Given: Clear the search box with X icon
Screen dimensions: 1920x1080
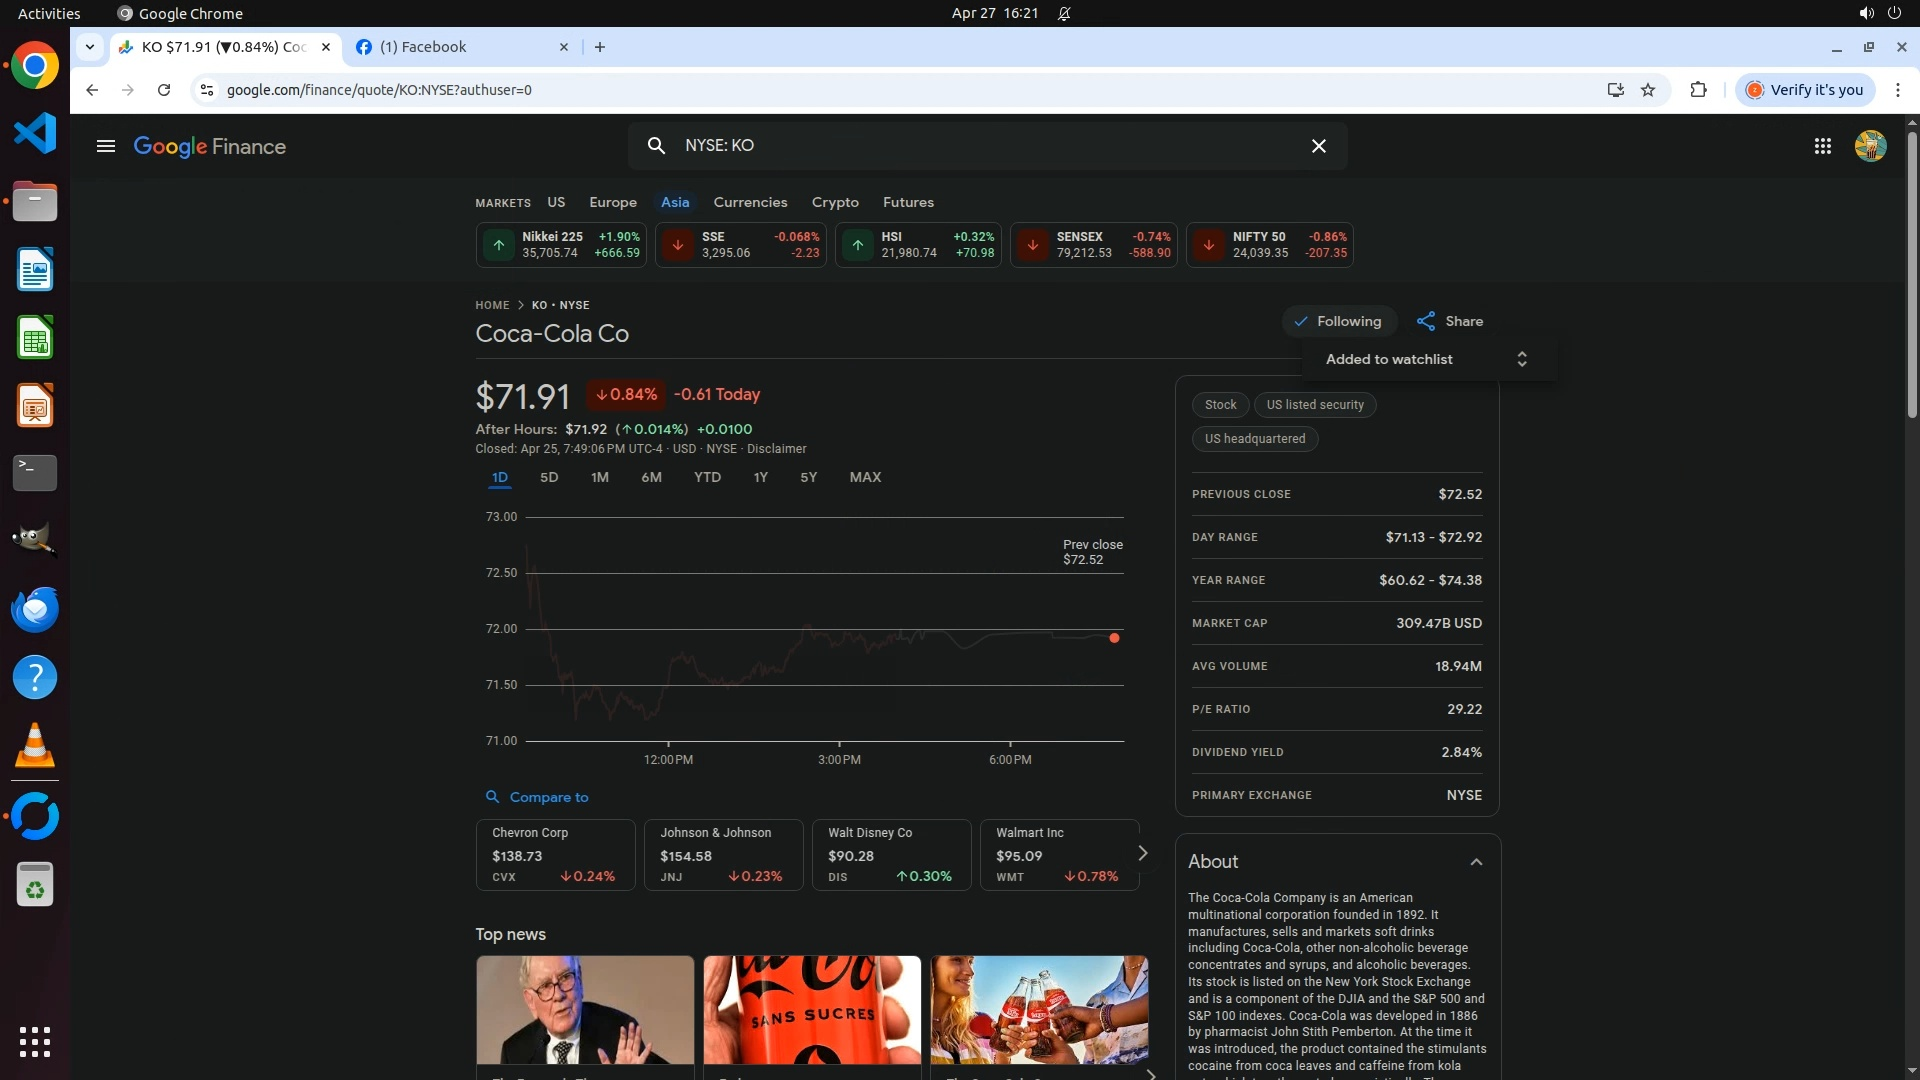Looking at the screenshot, I should click(1318, 146).
